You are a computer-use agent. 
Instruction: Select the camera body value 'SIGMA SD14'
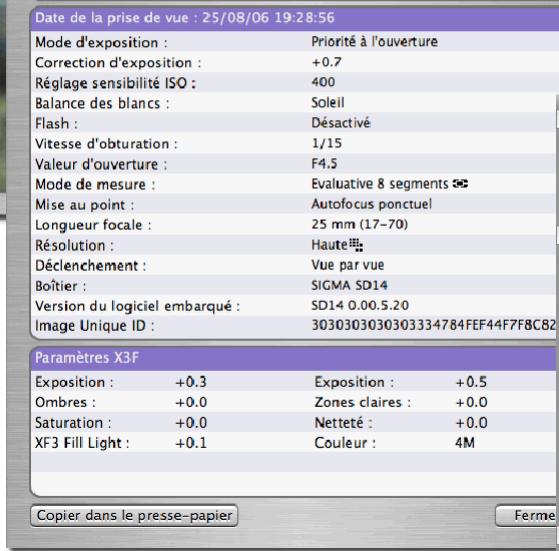(349, 285)
